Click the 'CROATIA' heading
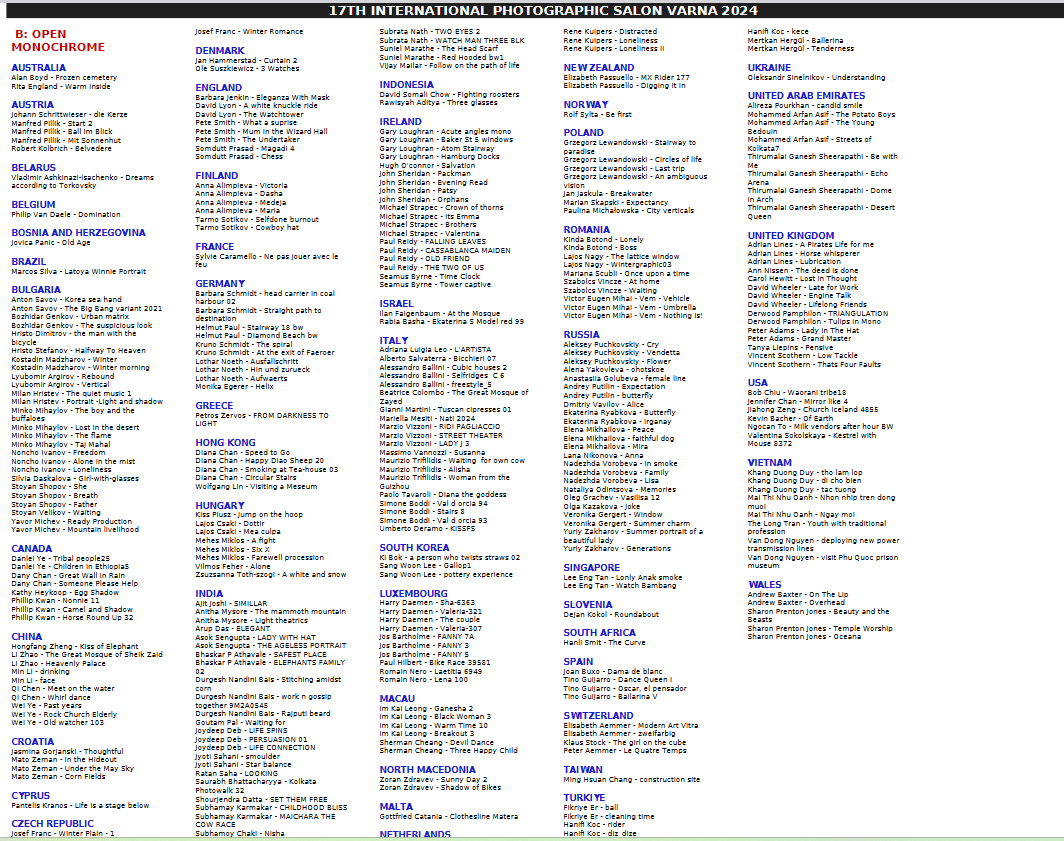 [x=33, y=742]
